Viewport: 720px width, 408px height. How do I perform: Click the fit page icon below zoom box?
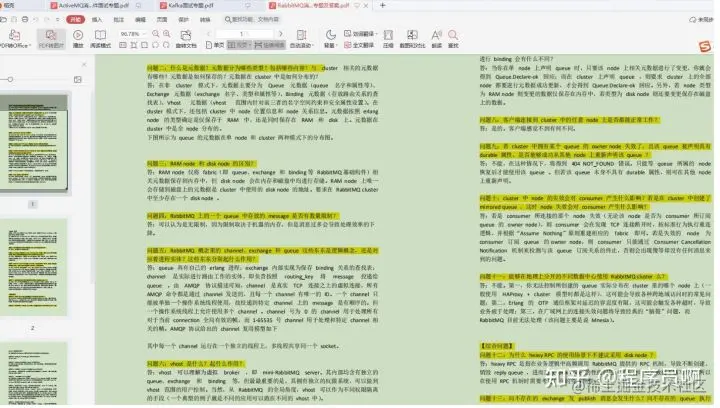coord(145,45)
